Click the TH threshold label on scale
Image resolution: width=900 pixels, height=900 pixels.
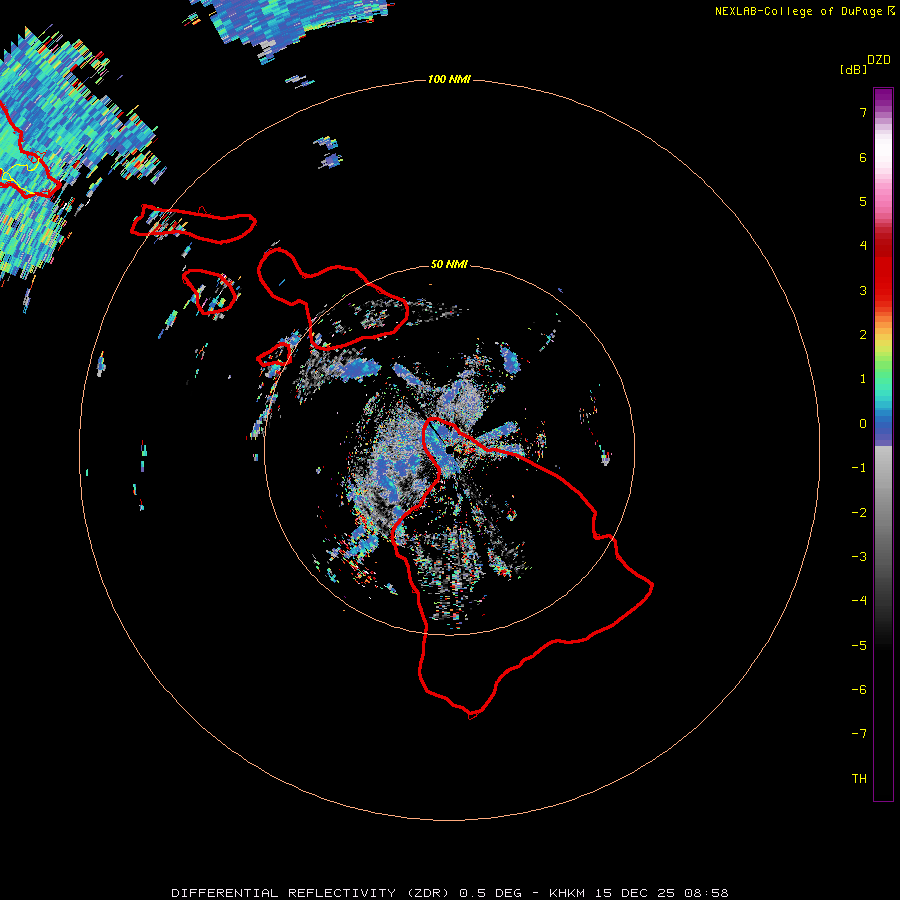(x=859, y=779)
